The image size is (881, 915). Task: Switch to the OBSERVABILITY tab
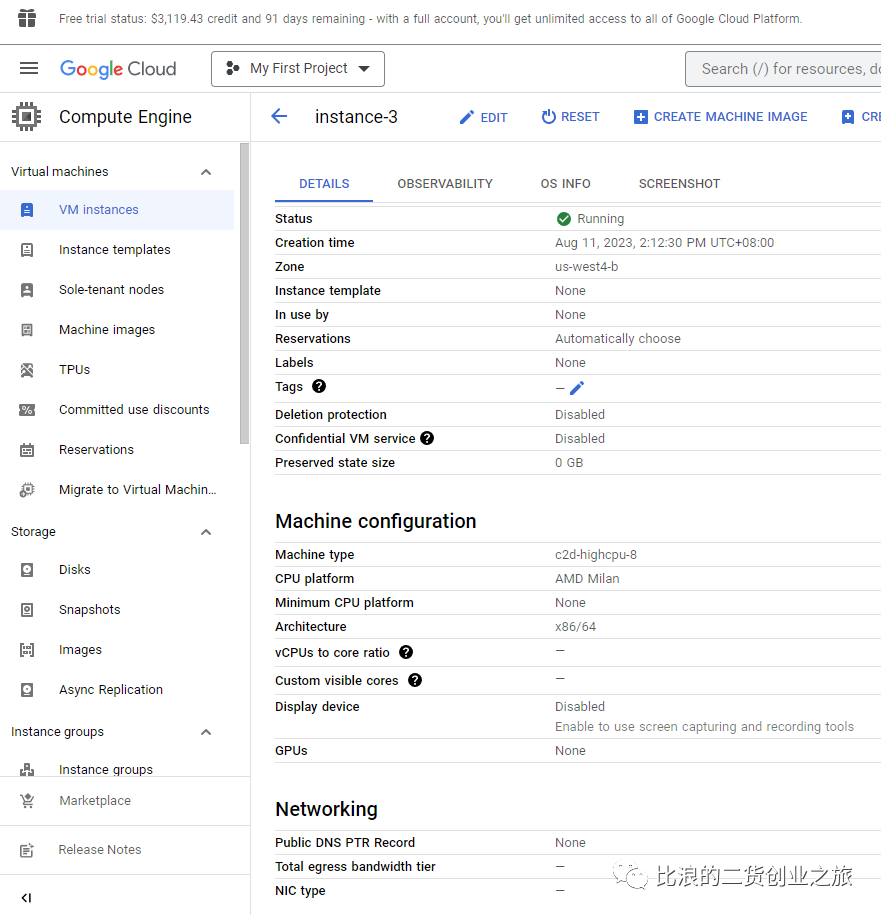[x=445, y=184]
